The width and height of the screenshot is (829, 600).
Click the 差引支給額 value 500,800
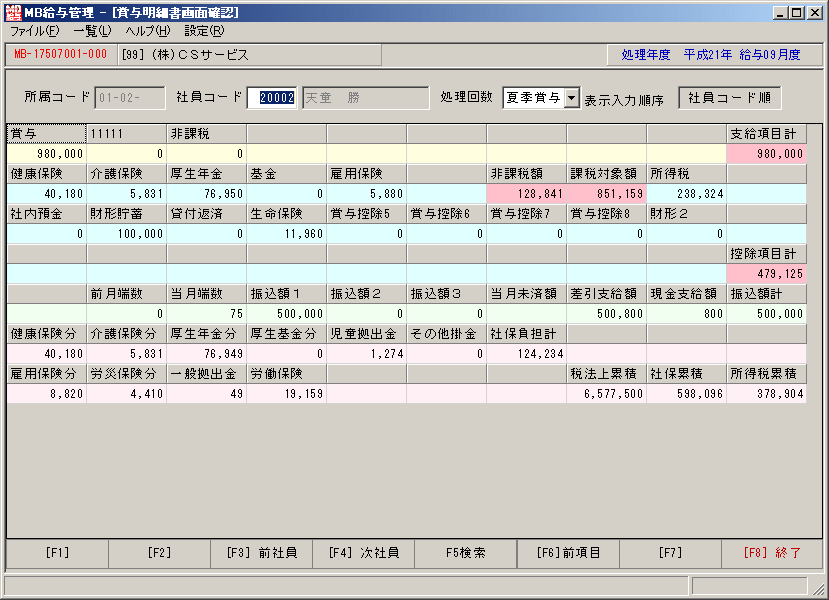tap(606, 314)
